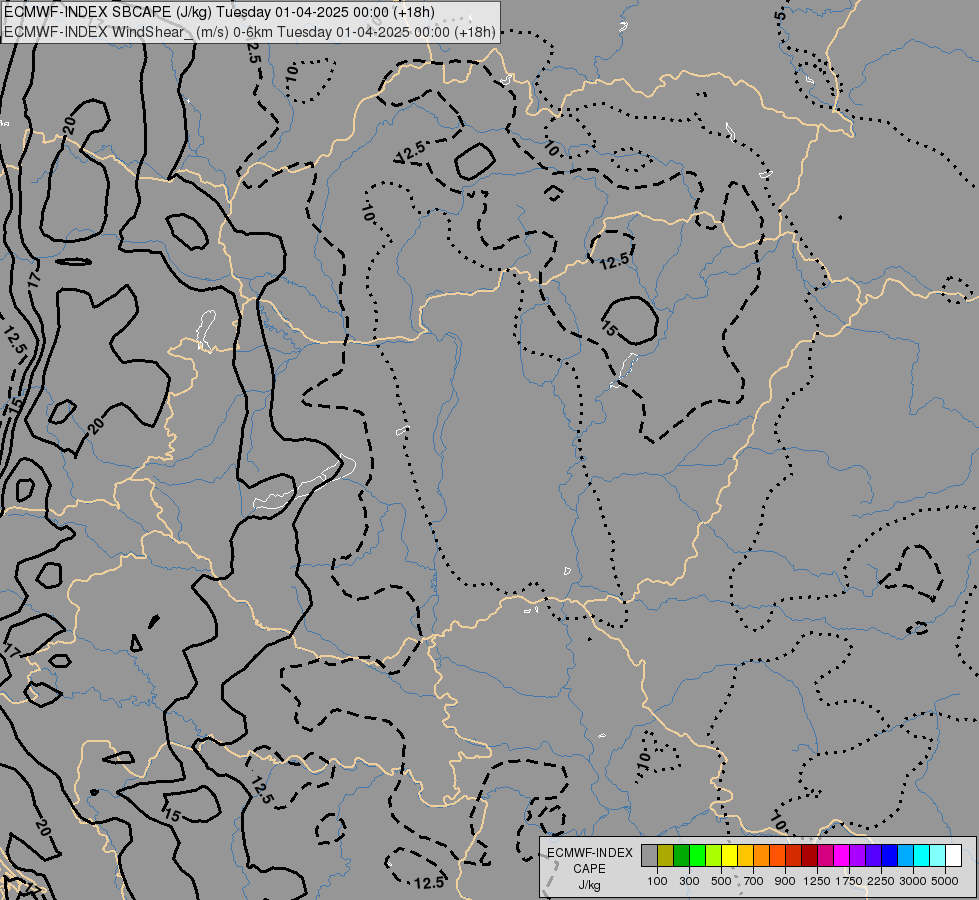Click the dark green legend swatch
979x900 pixels.
682,855
